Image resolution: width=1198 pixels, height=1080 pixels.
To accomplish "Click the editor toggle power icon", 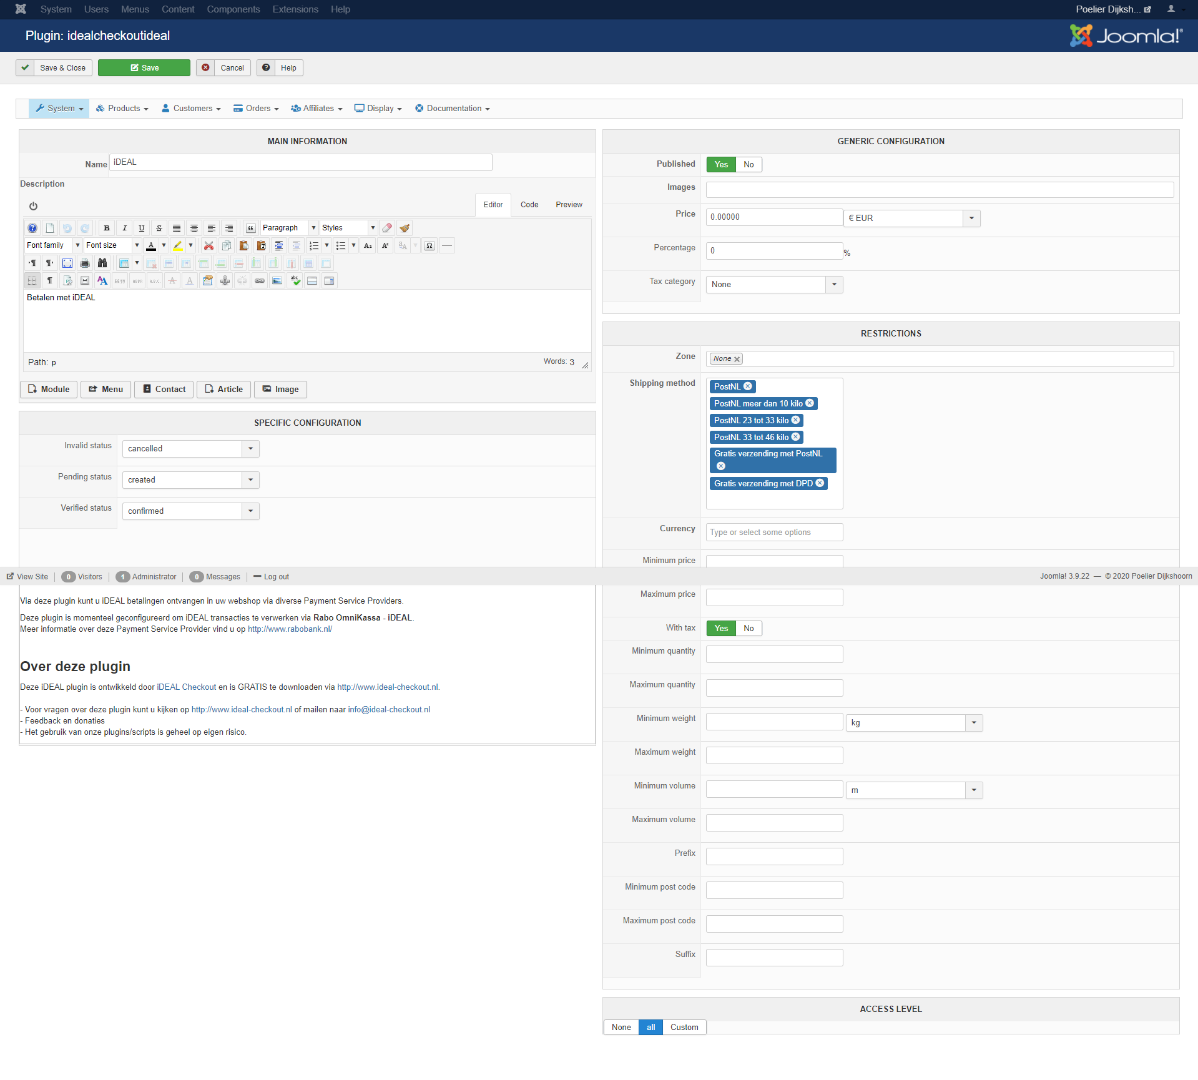I will (33, 206).
